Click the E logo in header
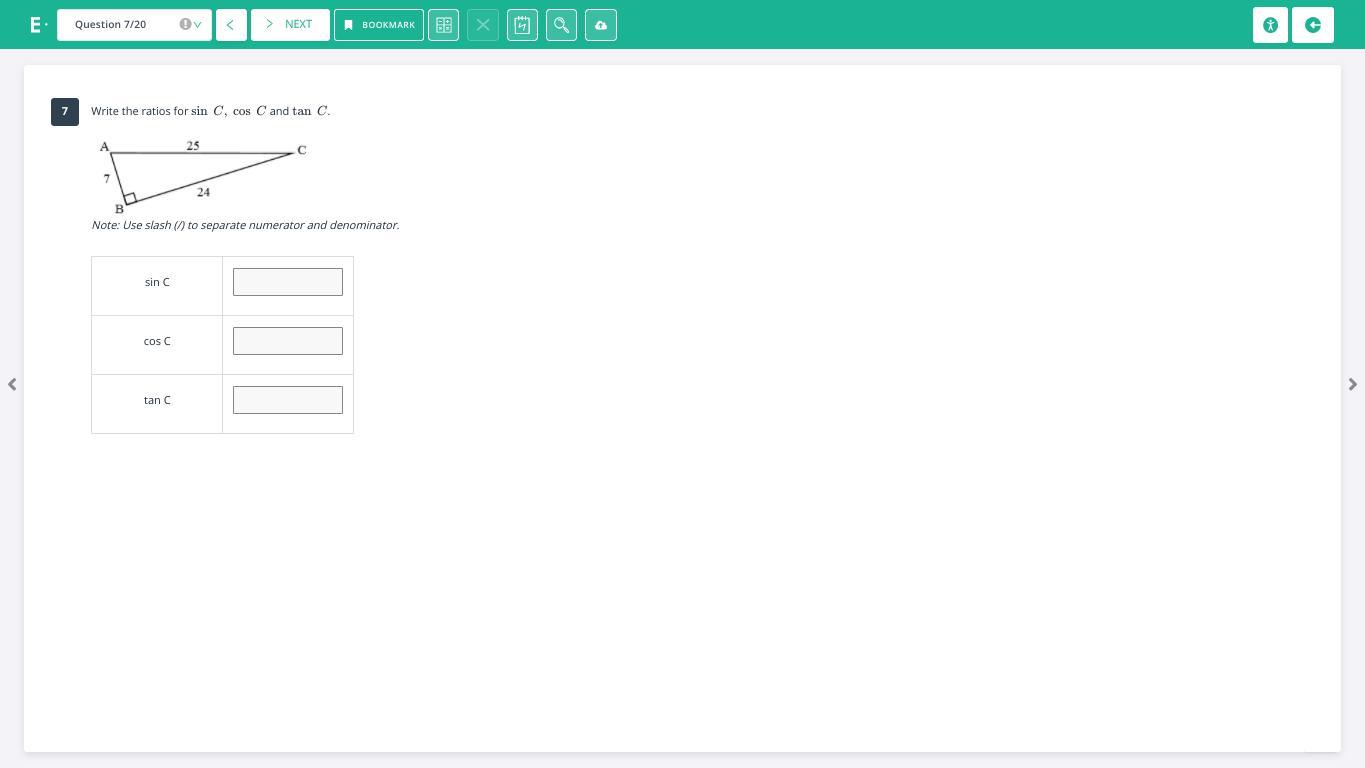This screenshot has height=768, width=1365. [37, 25]
